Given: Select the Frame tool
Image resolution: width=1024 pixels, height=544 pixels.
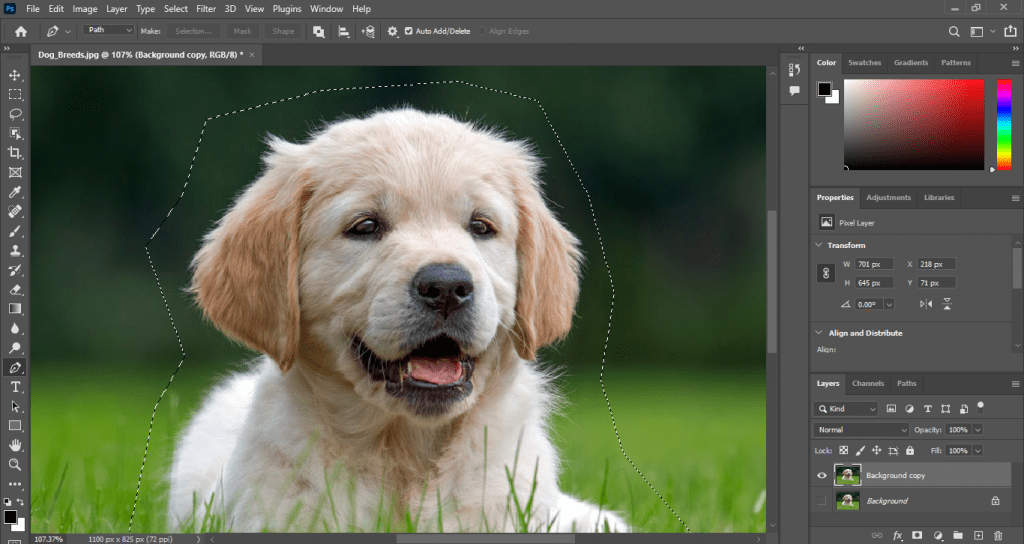Looking at the screenshot, I should (15, 172).
